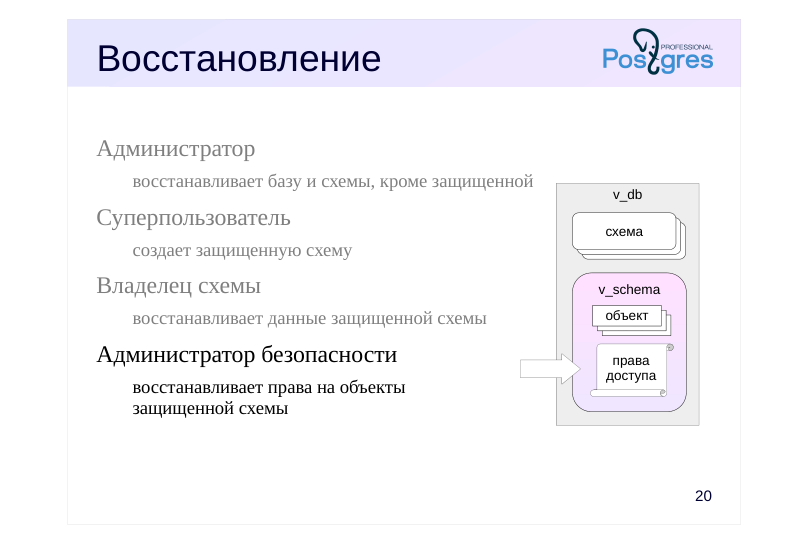Screen dimensions: 809x541
Task: Click the line "защищенной схемы" under Администратор безопасности
Action: pyautogui.click(x=210, y=408)
